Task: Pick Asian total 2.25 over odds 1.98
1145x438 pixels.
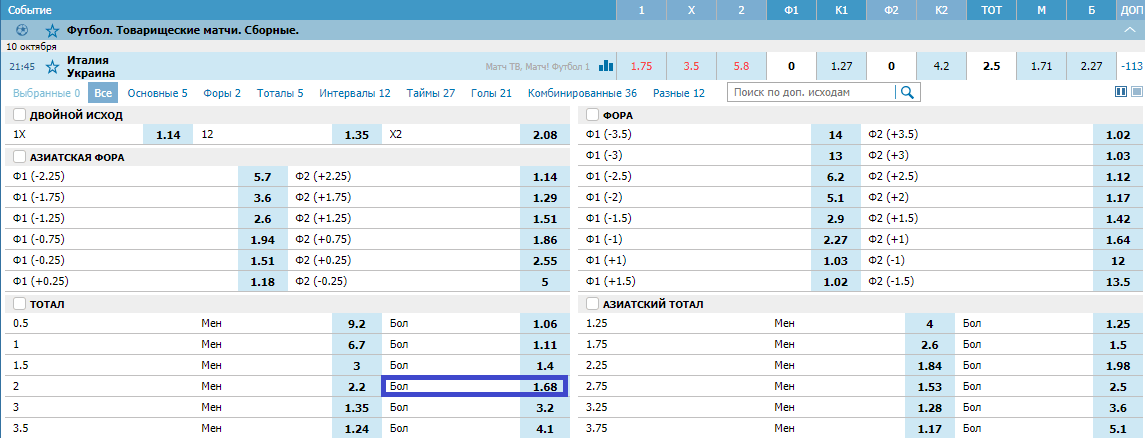Action: 1117,366
